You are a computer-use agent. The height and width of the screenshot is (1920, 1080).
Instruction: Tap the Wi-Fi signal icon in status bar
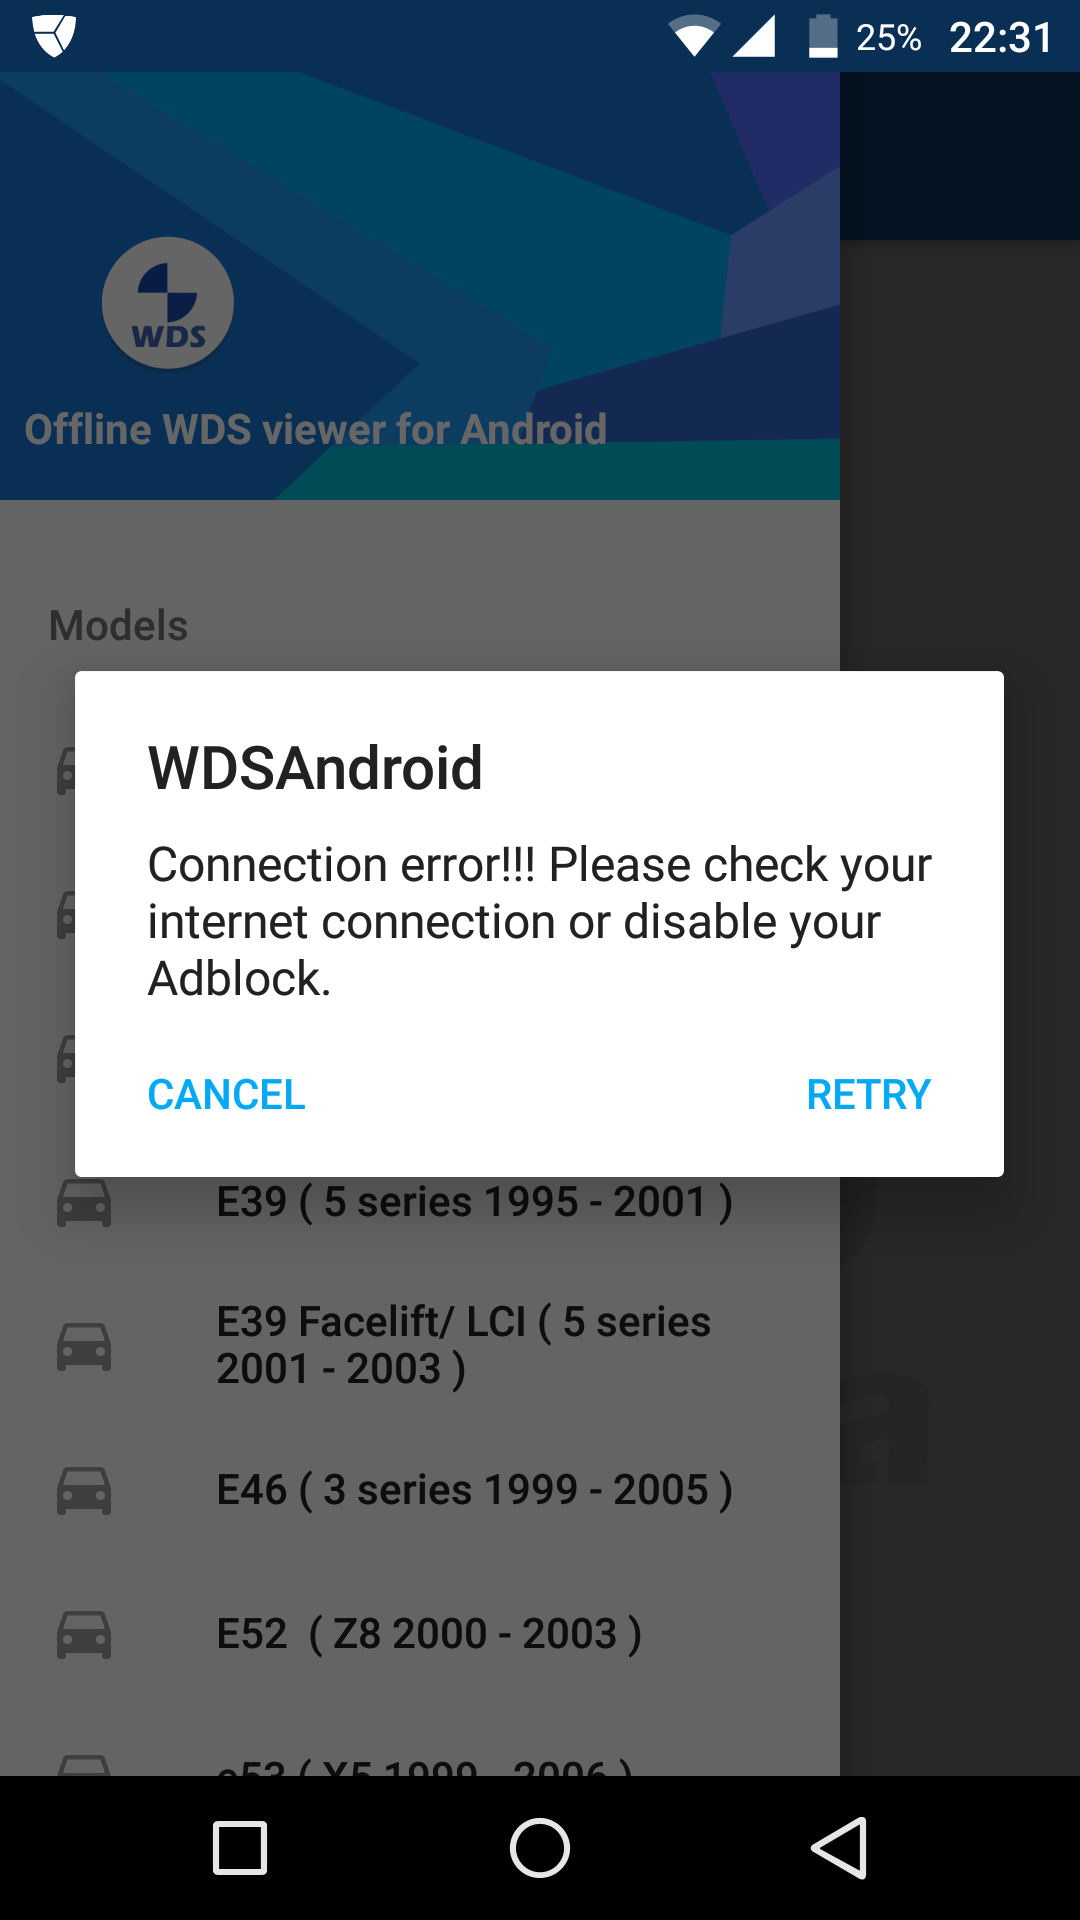(694, 36)
